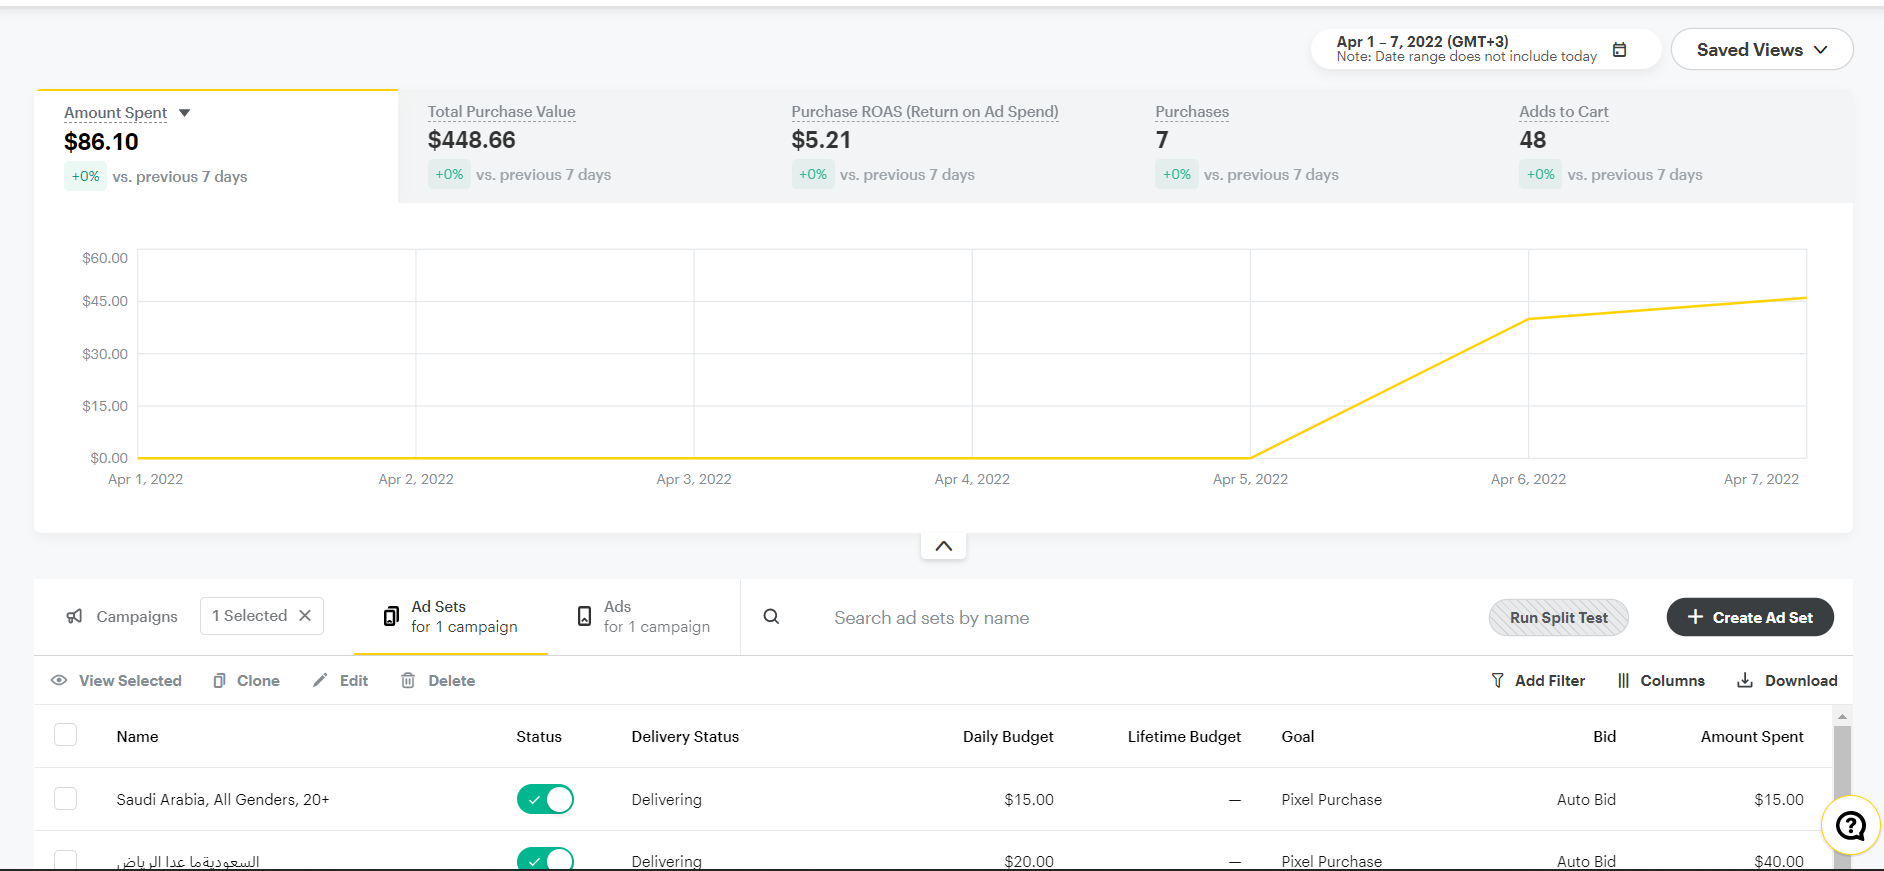This screenshot has height=871, width=1884.
Task: Click the Run Split Test button
Action: click(x=1558, y=617)
